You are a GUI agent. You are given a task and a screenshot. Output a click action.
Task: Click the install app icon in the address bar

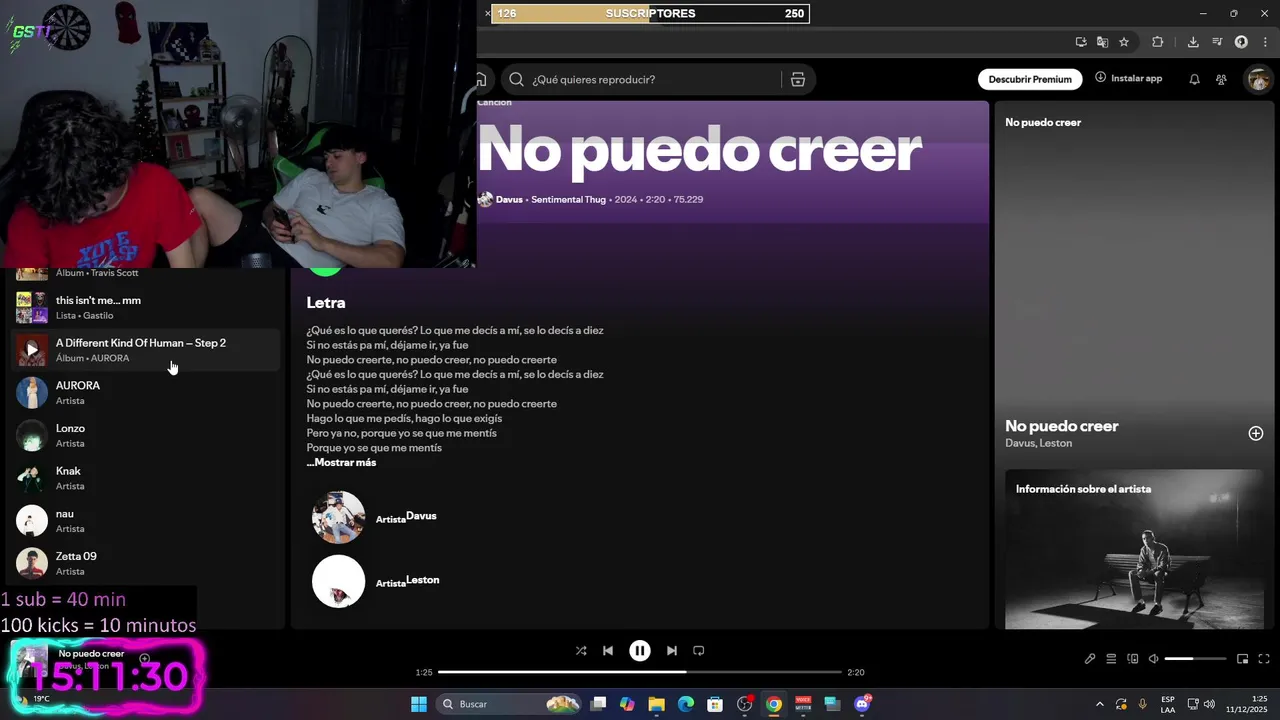click(x=1081, y=42)
